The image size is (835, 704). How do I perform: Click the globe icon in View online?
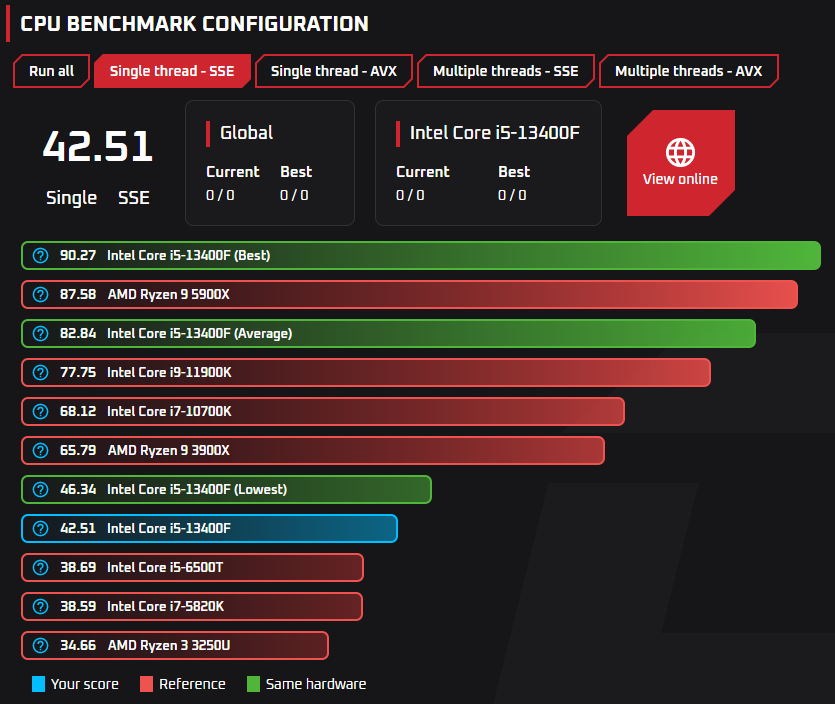(680, 152)
